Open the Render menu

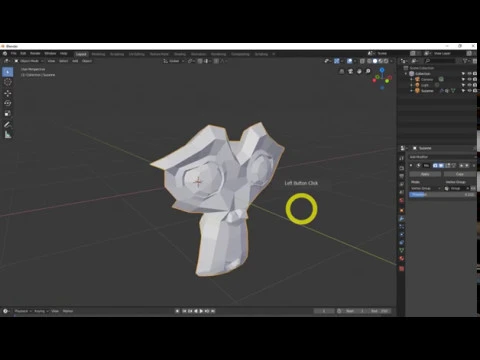35,53
